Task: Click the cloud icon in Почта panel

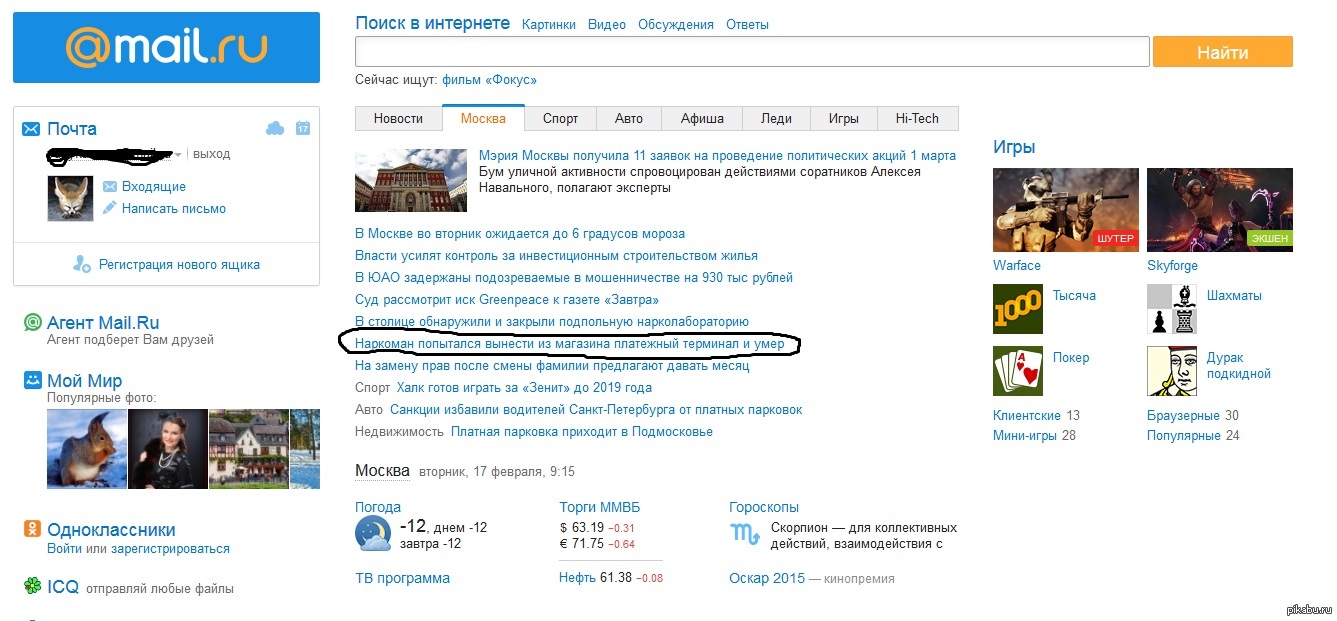Action: [x=275, y=128]
